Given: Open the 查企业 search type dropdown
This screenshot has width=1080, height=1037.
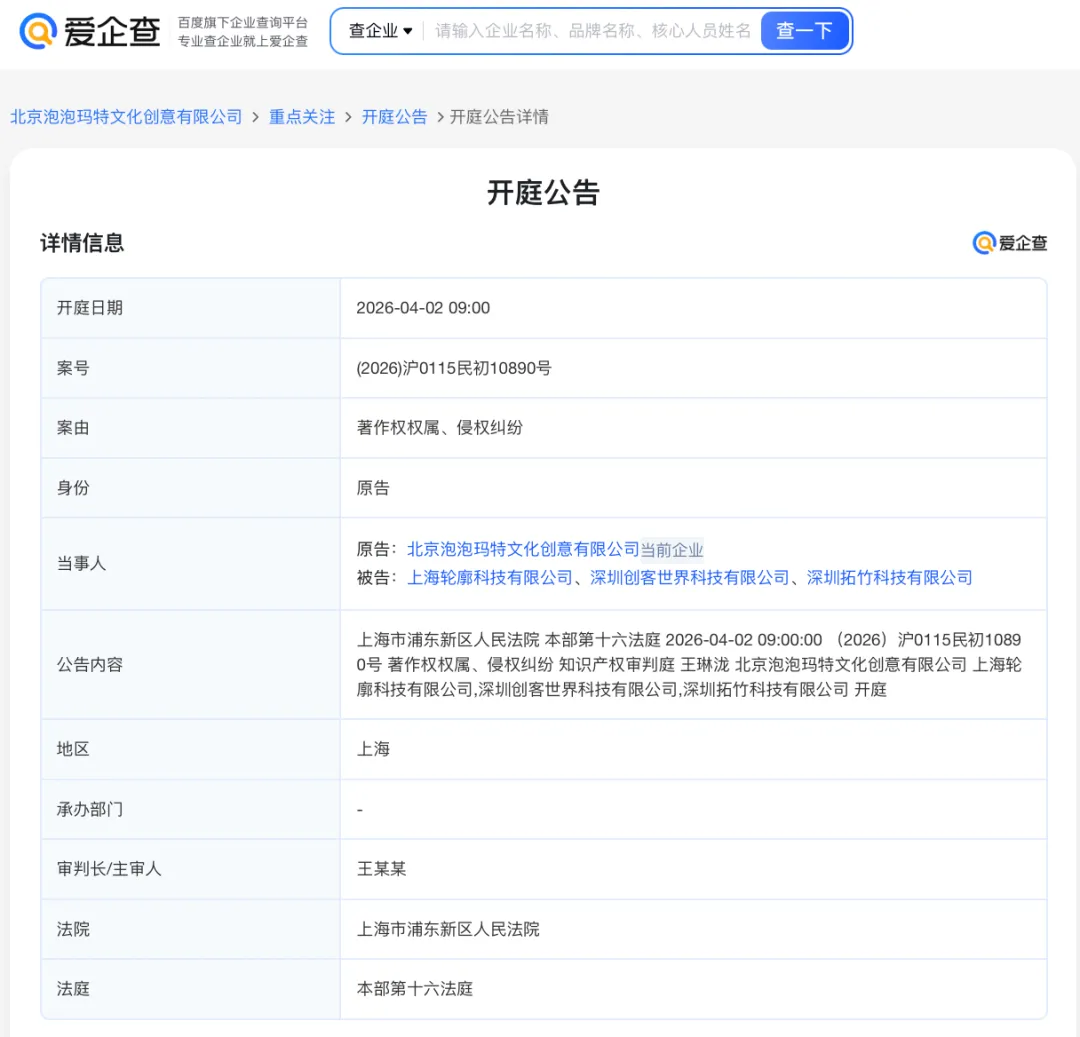Looking at the screenshot, I should [380, 31].
